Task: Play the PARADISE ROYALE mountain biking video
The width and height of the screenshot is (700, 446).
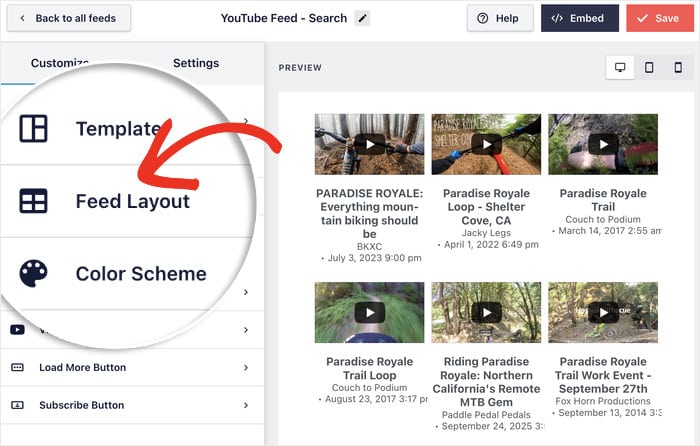Action: [x=369, y=144]
